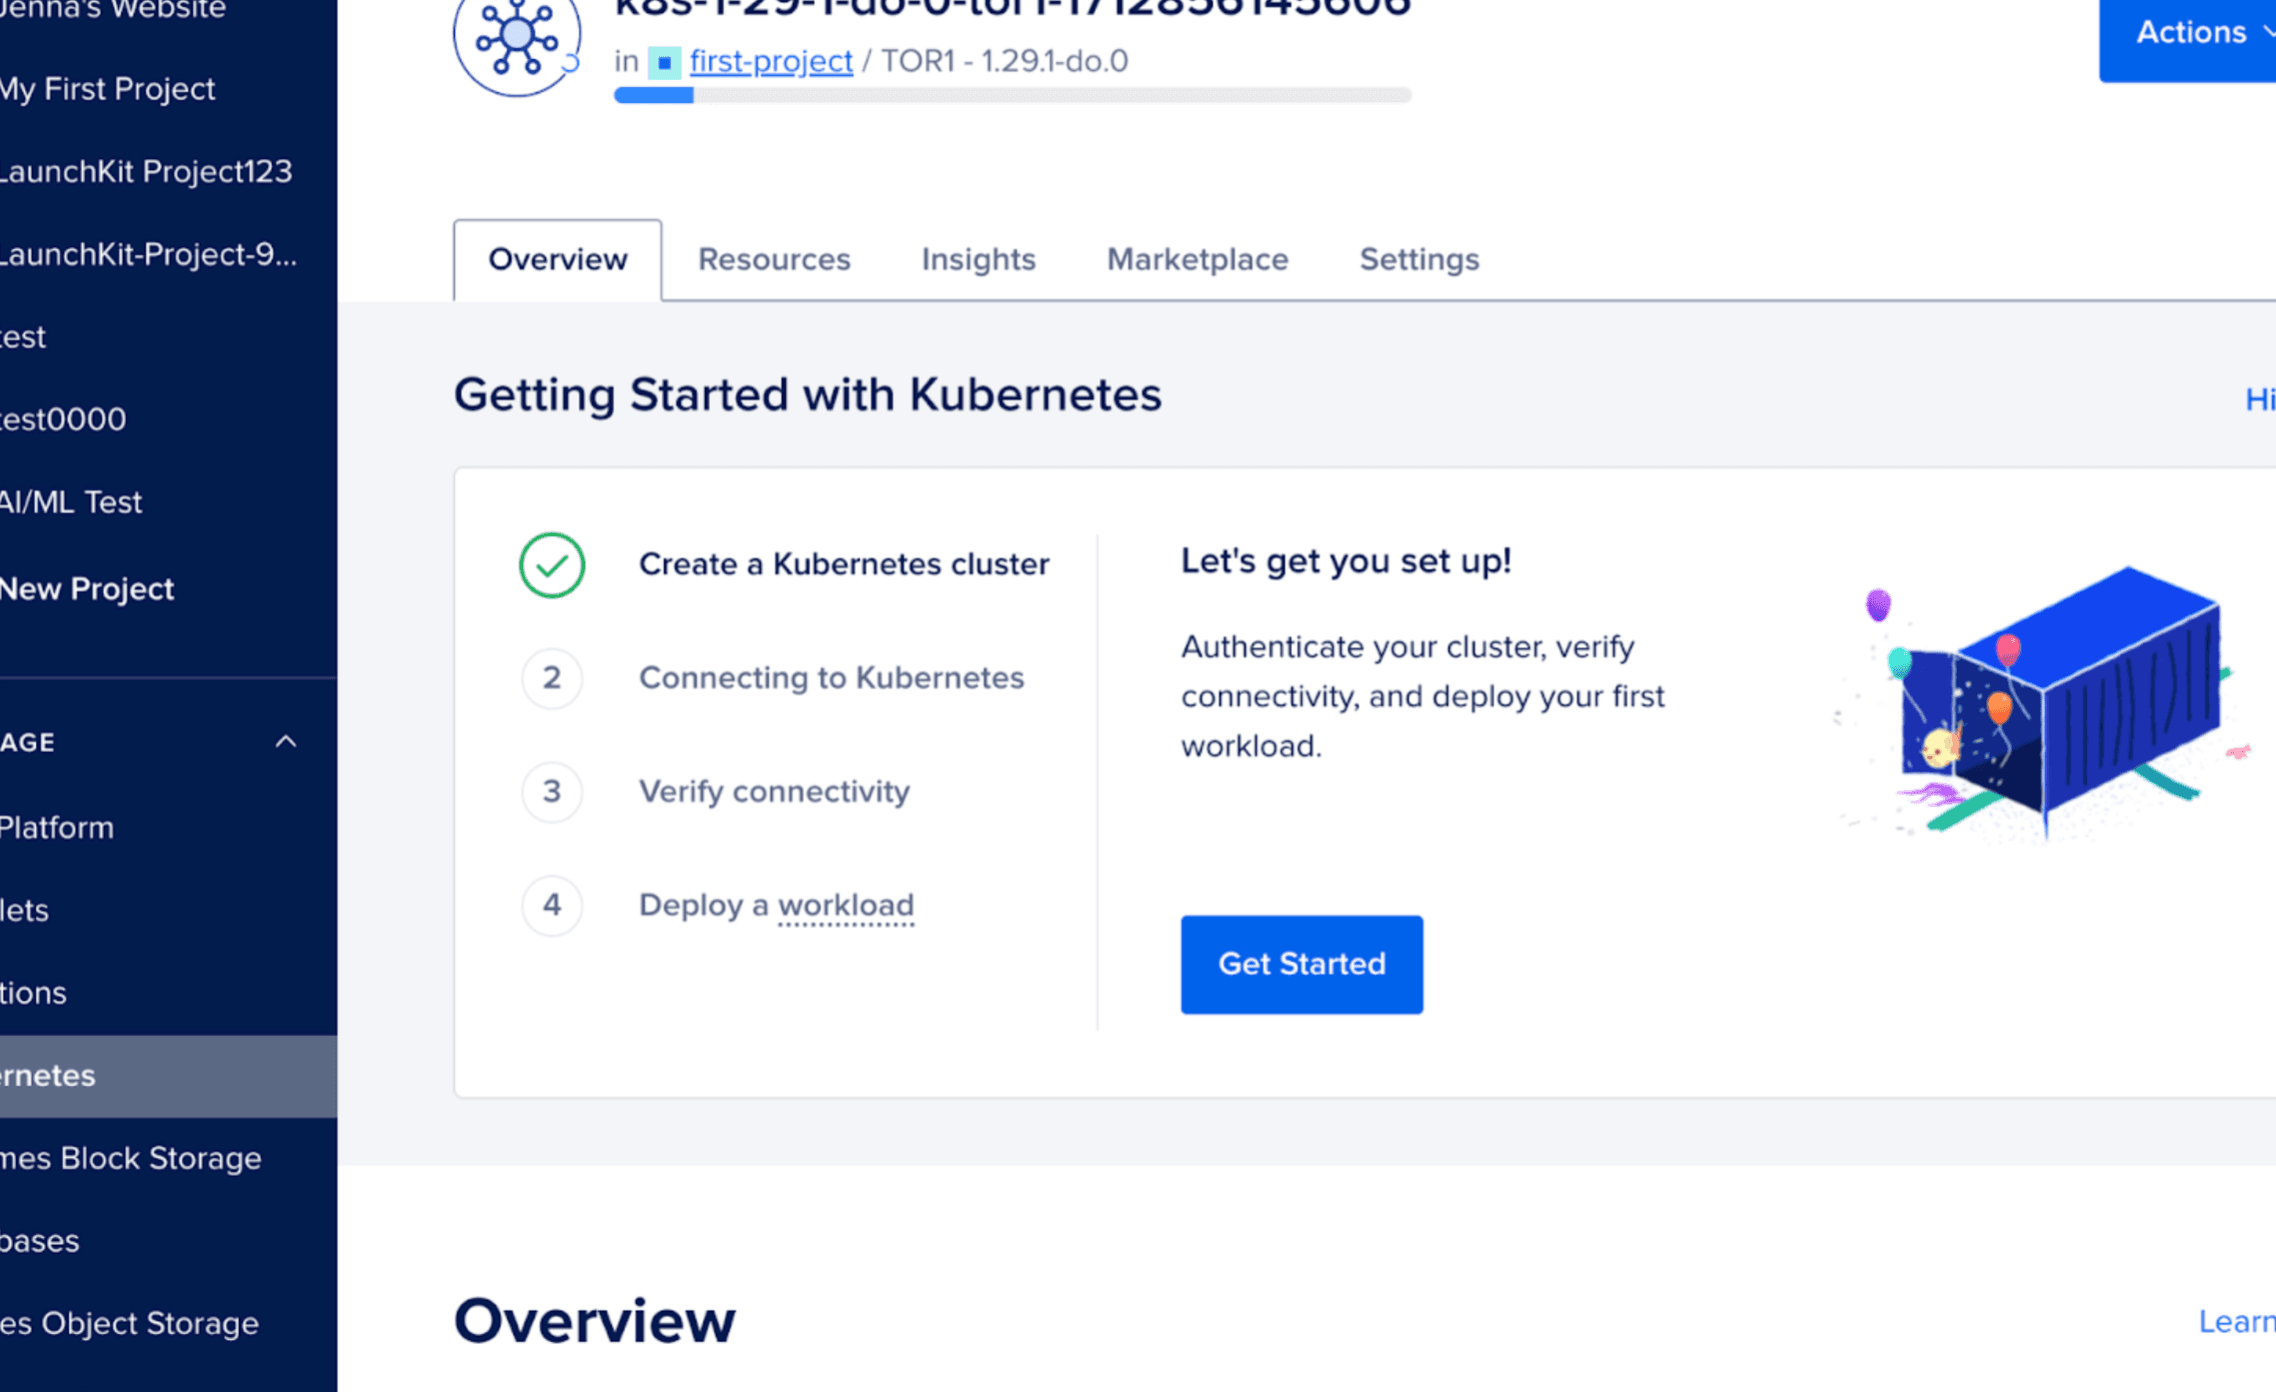The height and width of the screenshot is (1392, 2276).
Task: Select Create a Kubernetes cluster step
Action: tap(844, 564)
